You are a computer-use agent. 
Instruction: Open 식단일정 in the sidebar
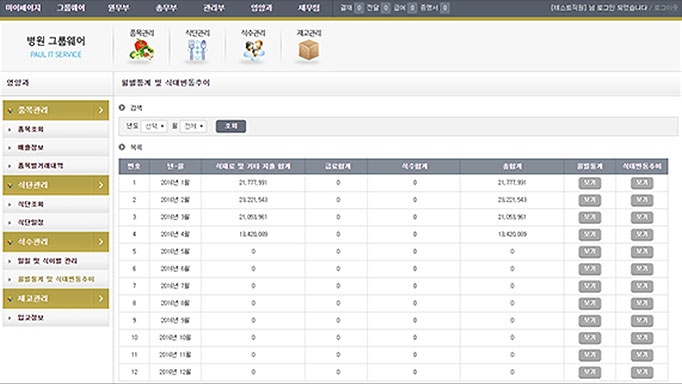30,223
